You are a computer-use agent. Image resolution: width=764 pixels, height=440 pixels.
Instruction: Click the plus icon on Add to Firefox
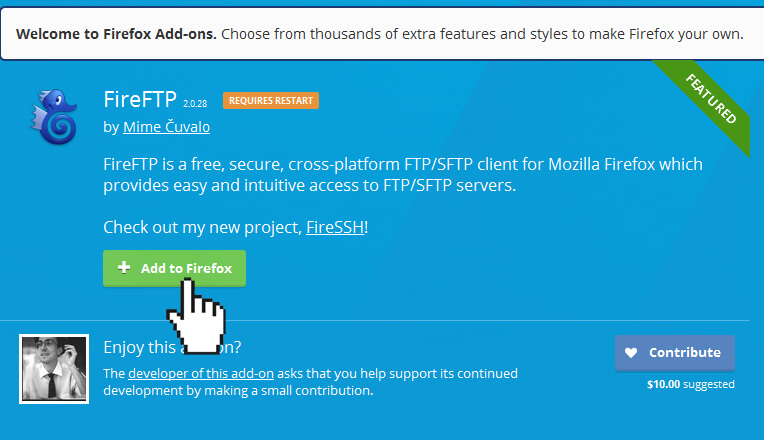coord(124,268)
